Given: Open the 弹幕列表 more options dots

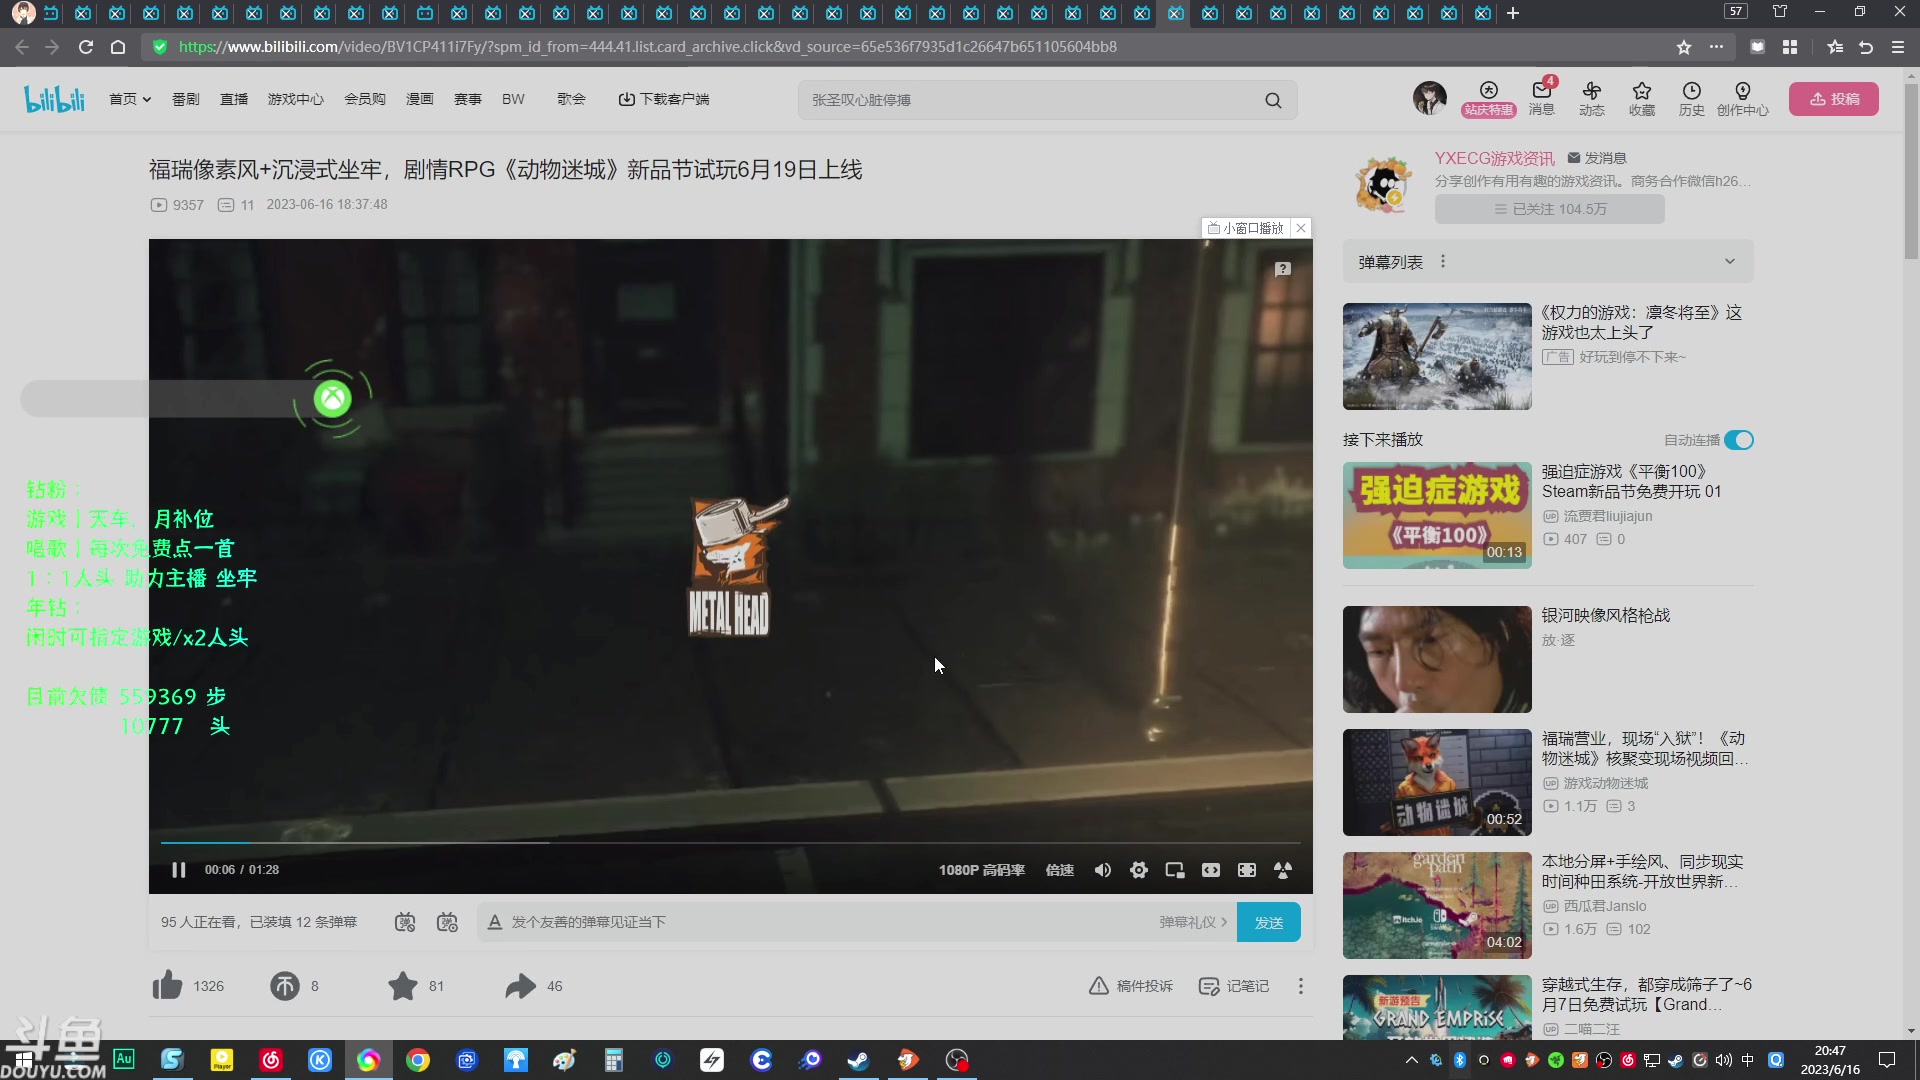Looking at the screenshot, I should pos(1442,261).
